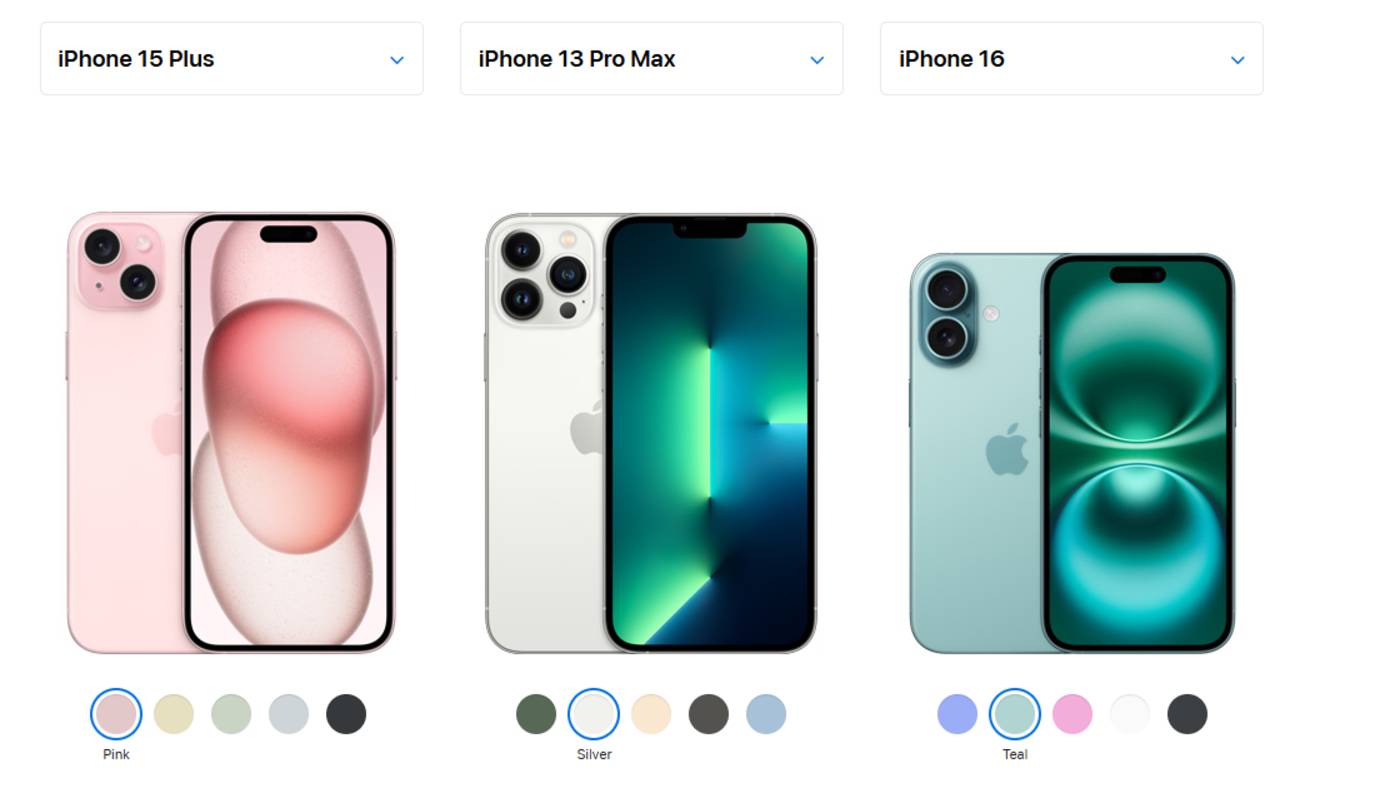Select the black swatch for iPhone 16
The height and width of the screenshot is (785, 1395).
pos(1187,714)
